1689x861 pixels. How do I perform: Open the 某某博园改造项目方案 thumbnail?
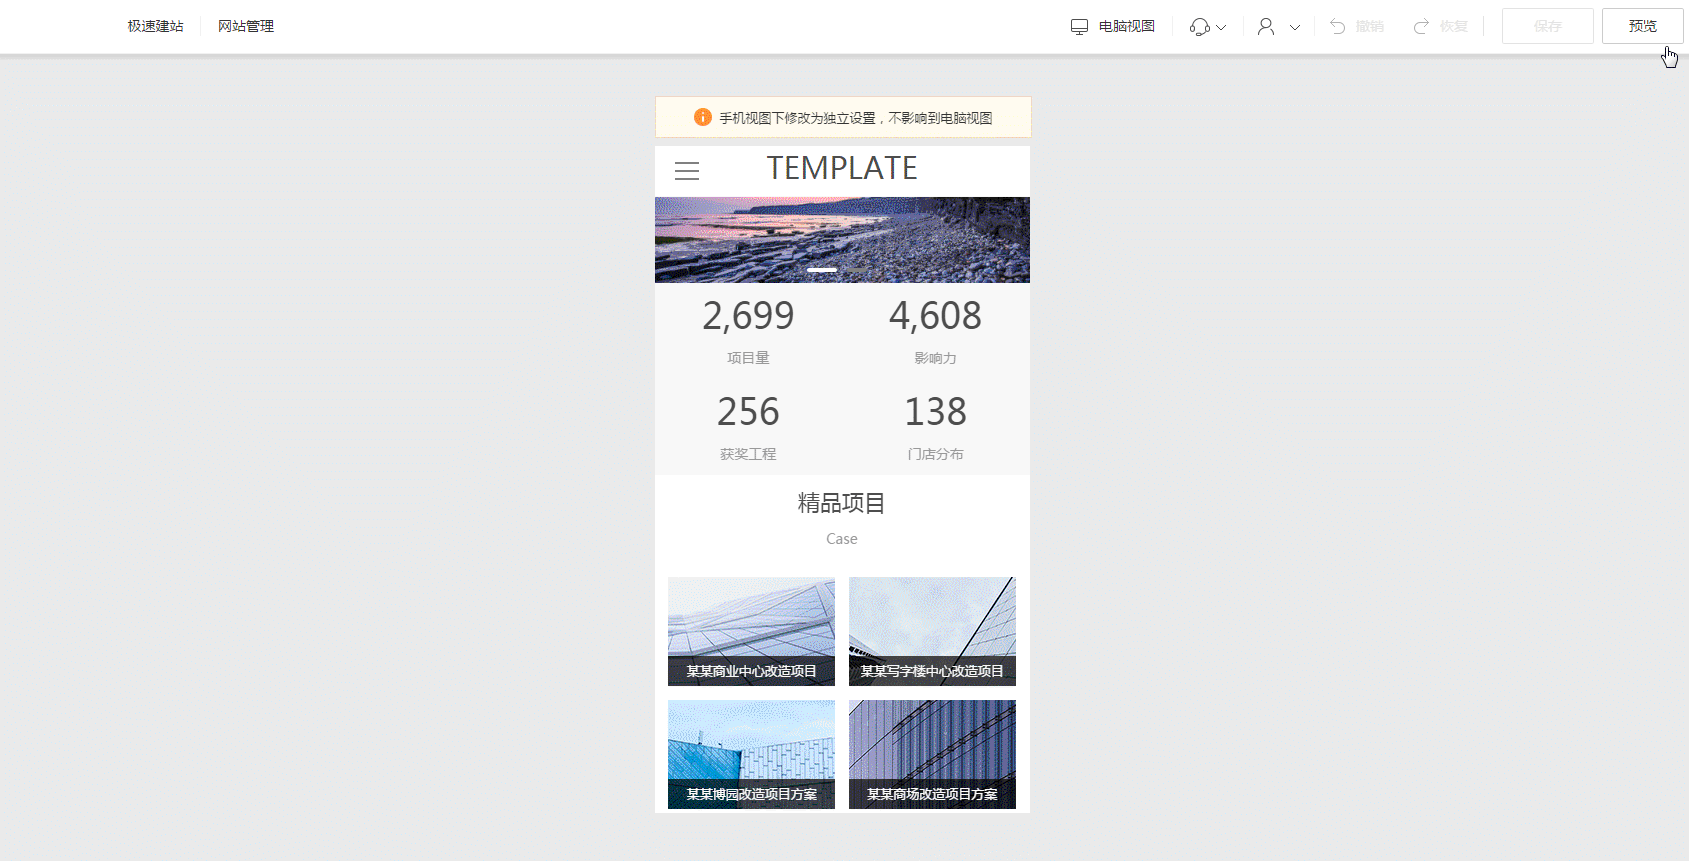pyautogui.click(x=751, y=754)
